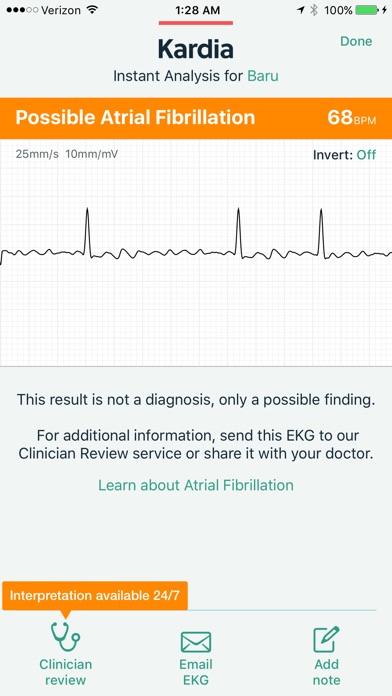Image resolution: width=392 pixels, height=696 pixels.
Task: Tap the last QRS spike on EKG
Action: [321, 233]
